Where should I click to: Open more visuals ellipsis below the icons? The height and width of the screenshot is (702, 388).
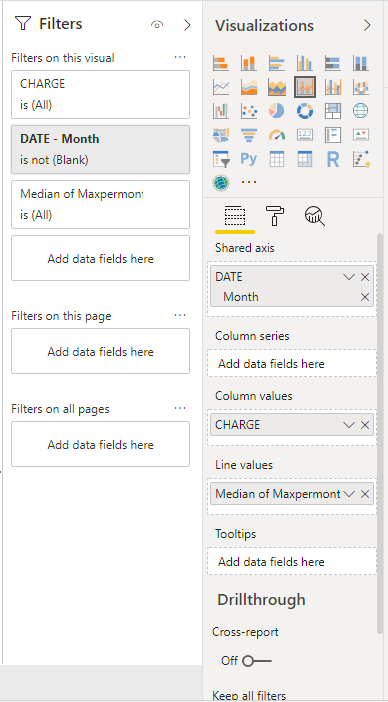pyautogui.click(x=249, y=182)
